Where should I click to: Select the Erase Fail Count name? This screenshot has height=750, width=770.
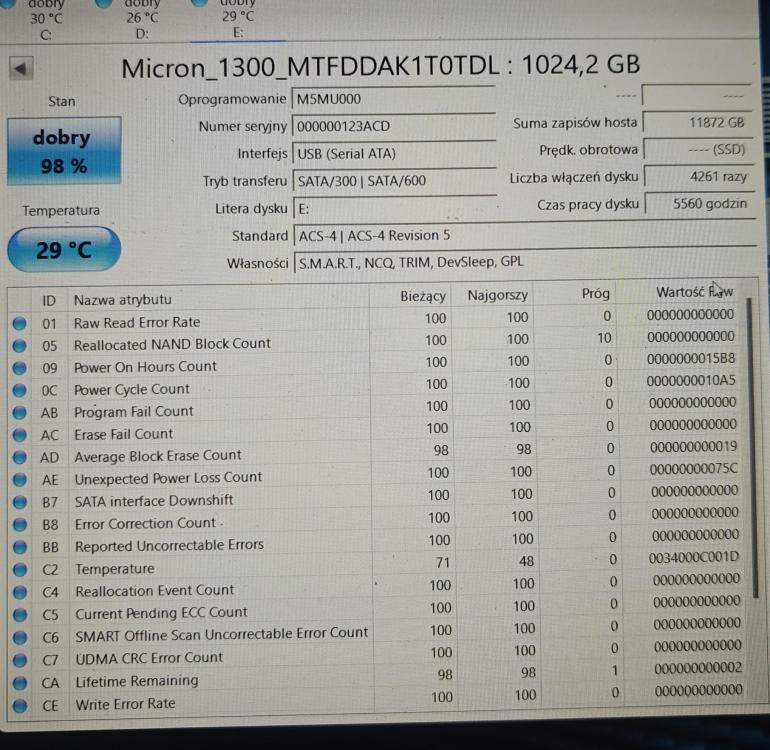click(123, 434)
